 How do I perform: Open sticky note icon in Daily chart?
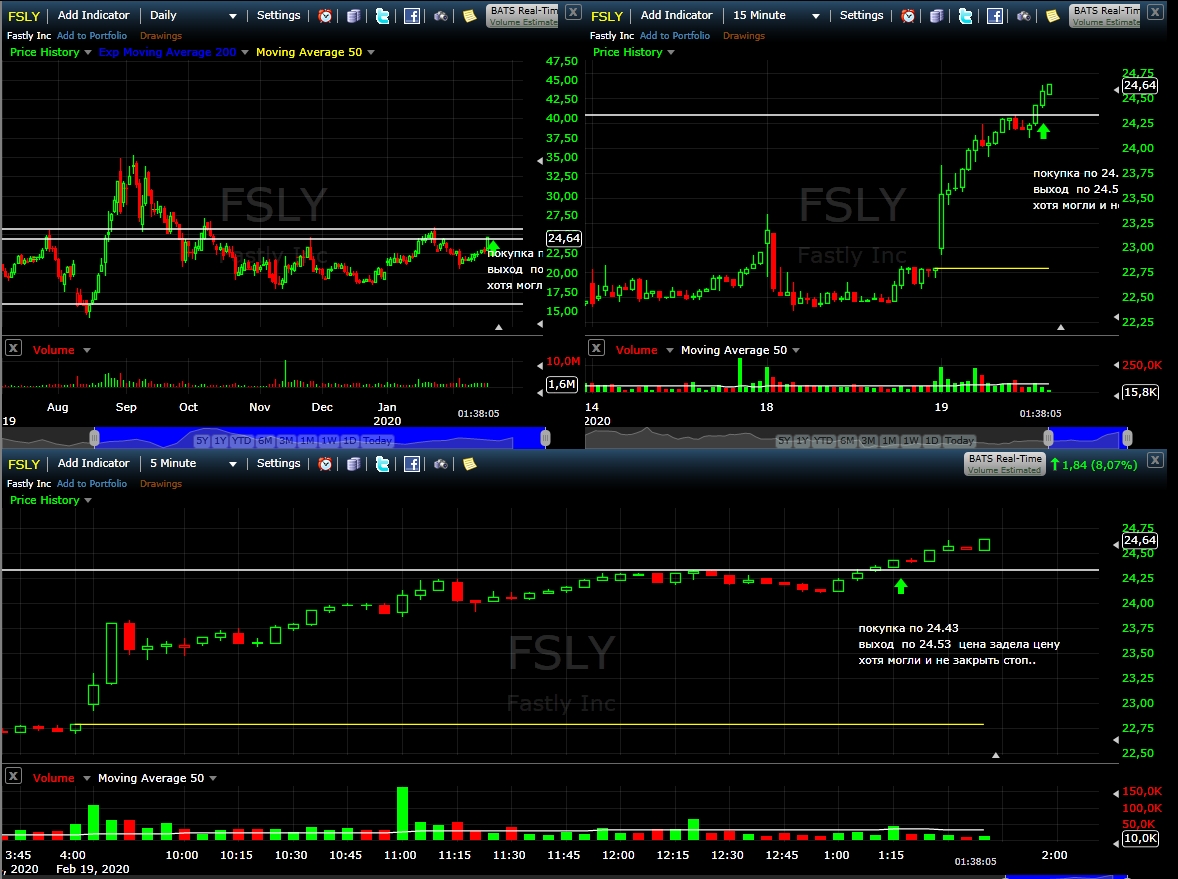(470, 16)
